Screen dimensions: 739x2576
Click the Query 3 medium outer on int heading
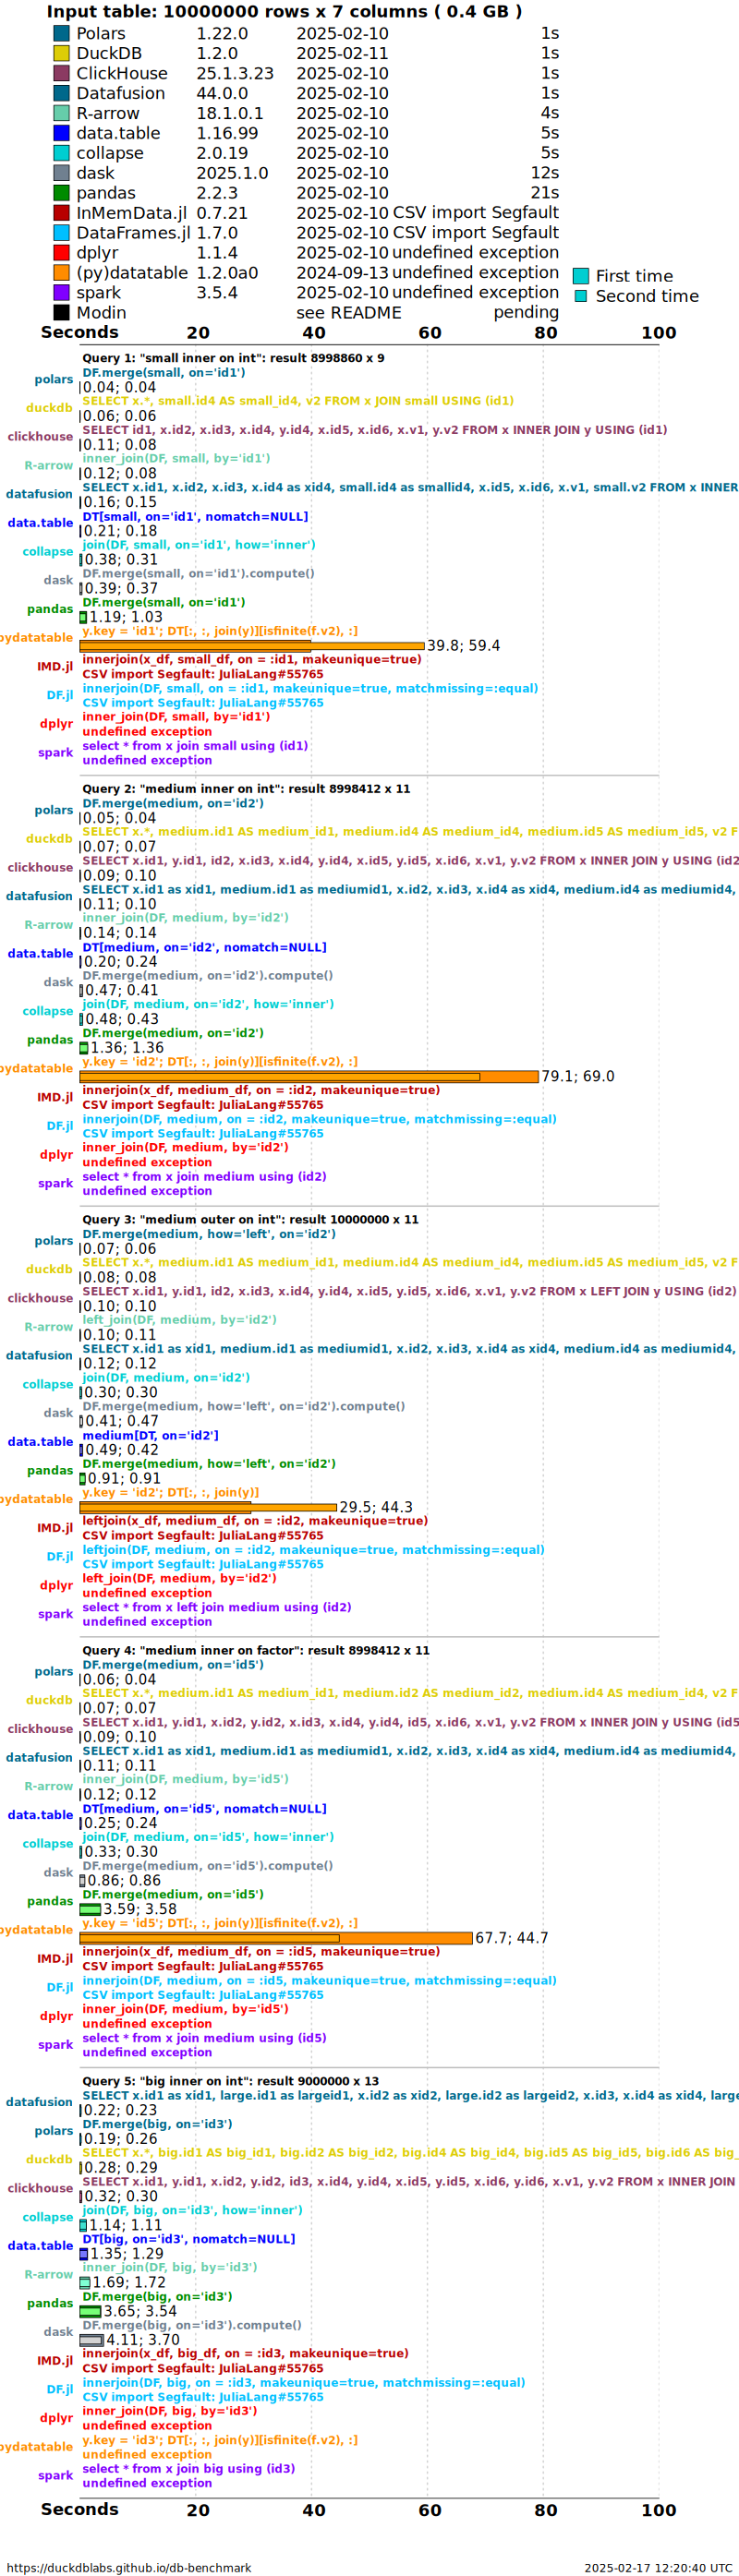click(x=250, y=1220)
